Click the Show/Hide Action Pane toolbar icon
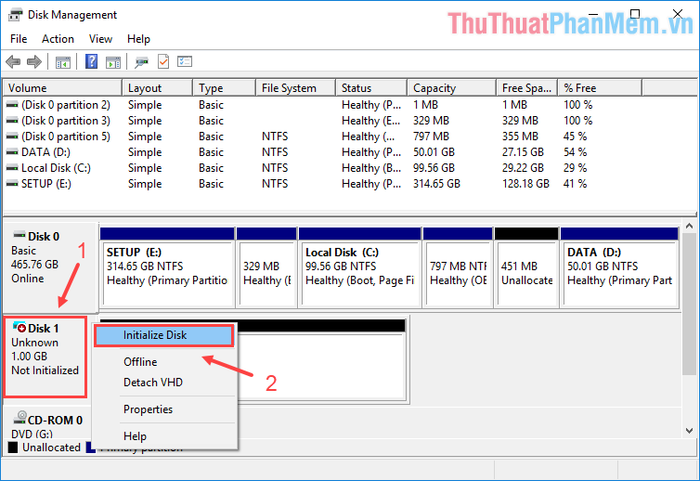700x481 pixels. (x=113, y=62)
